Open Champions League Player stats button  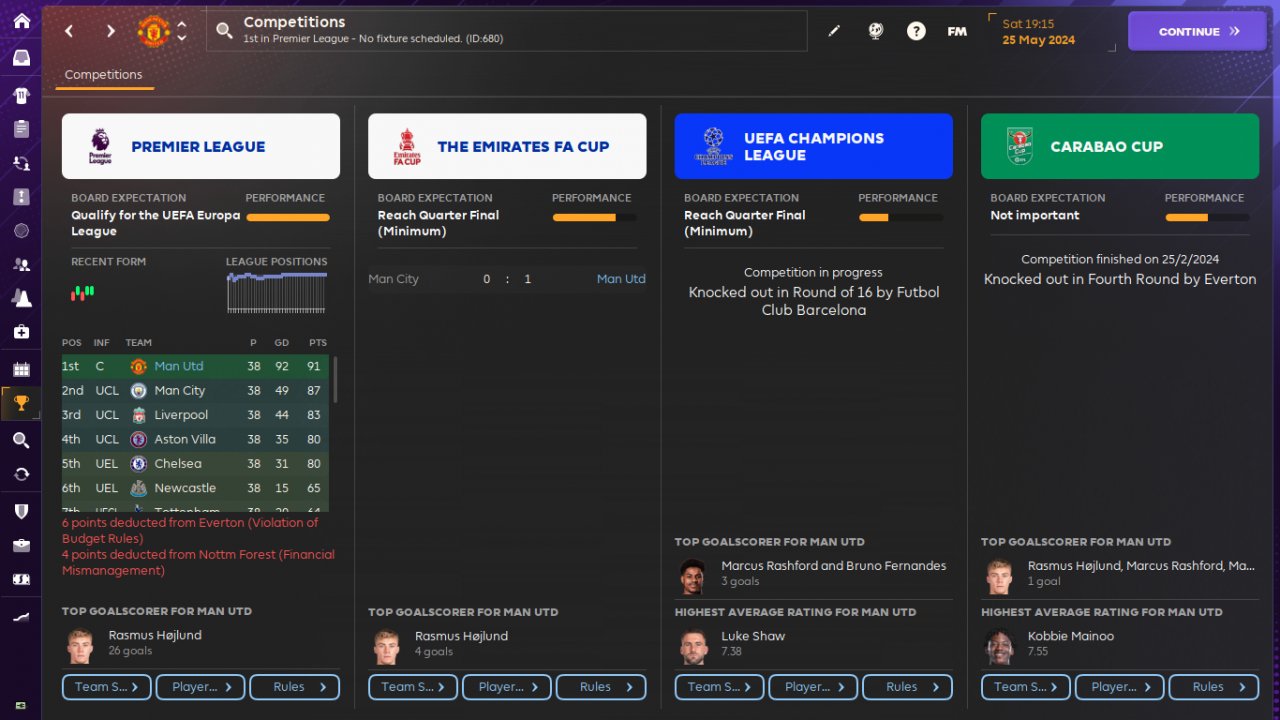point(813,687)
